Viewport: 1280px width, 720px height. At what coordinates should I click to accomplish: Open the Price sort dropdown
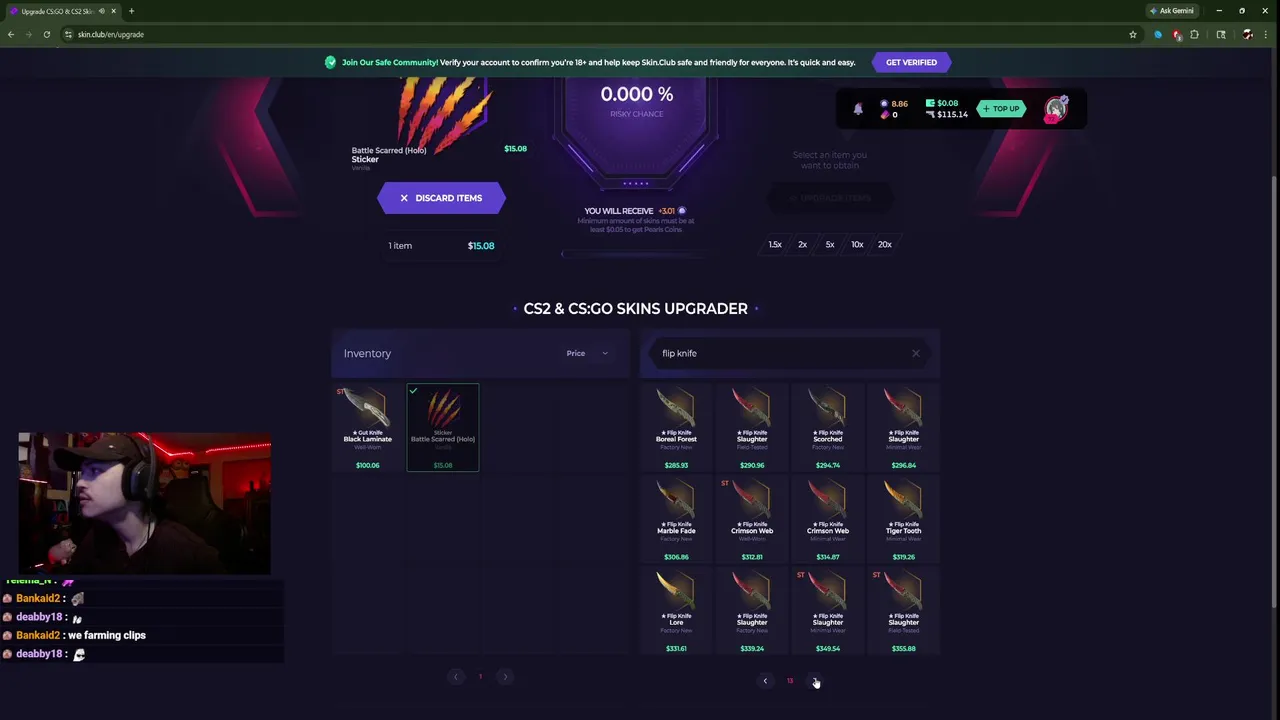(587, 353)
